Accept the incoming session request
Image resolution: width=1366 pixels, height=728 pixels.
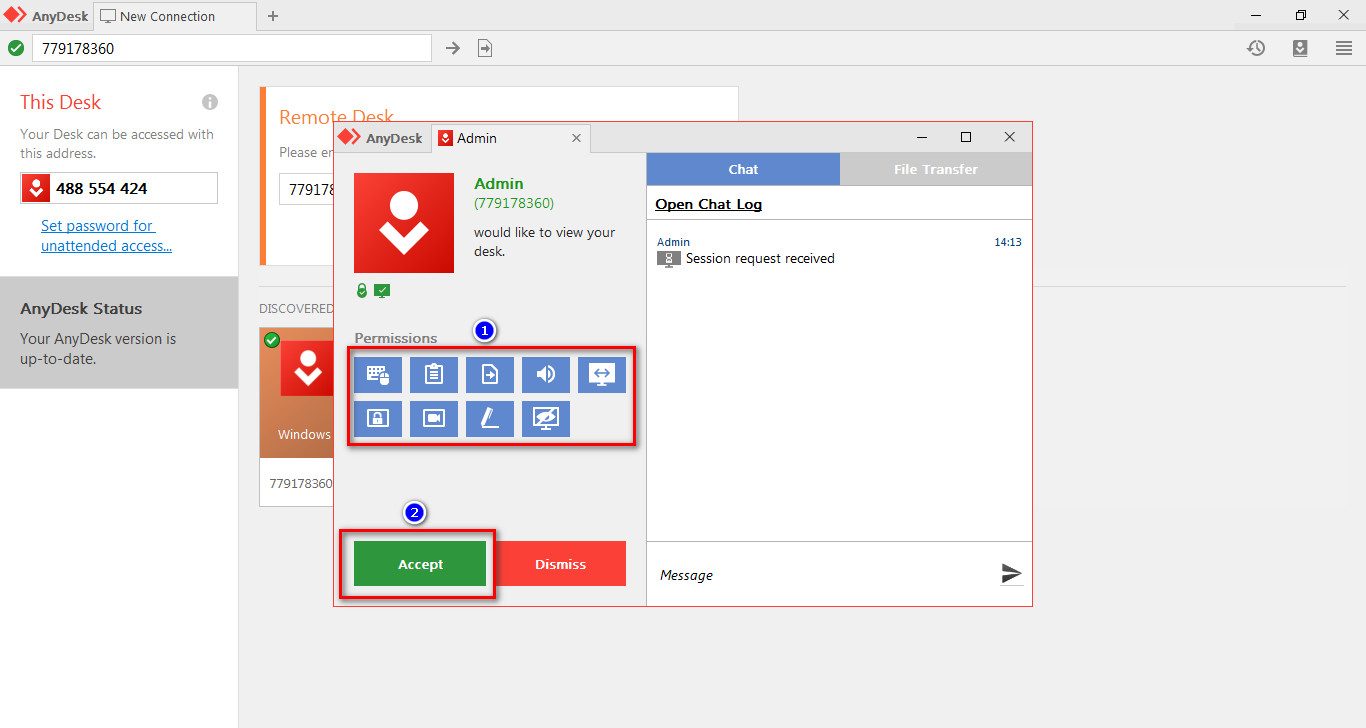pos(420,564)
